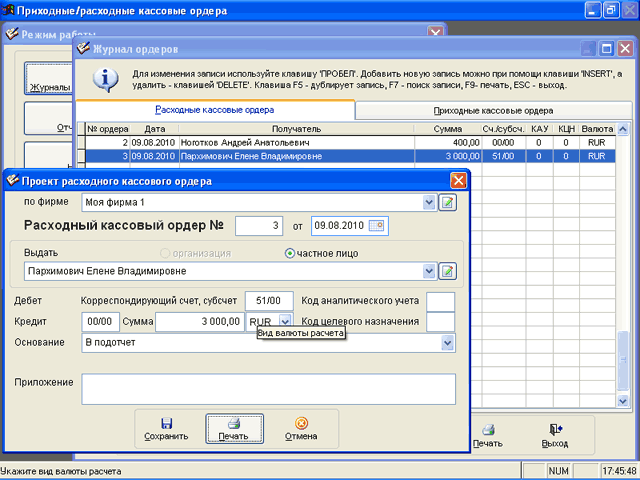Click the Печать printer icon in journal window
The height and width of the screenshot is (480, 640).
tap(488, 430)
